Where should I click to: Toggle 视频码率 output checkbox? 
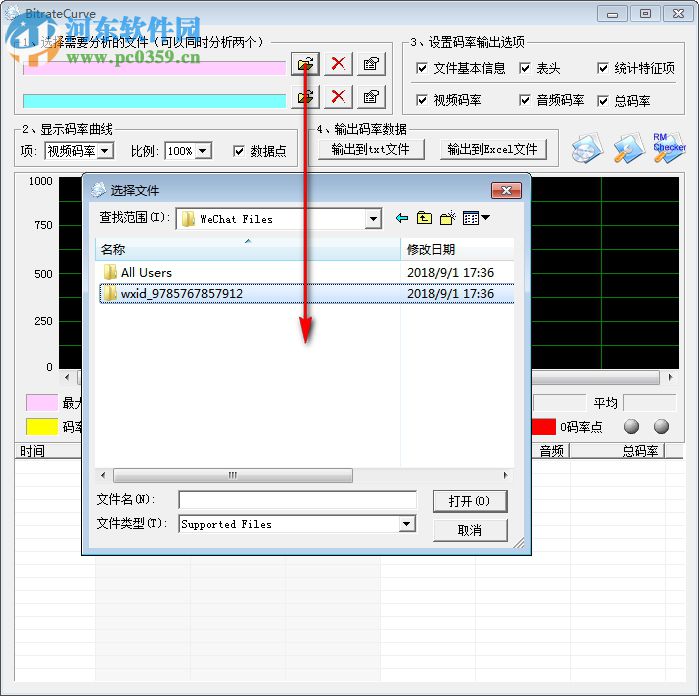421,100
